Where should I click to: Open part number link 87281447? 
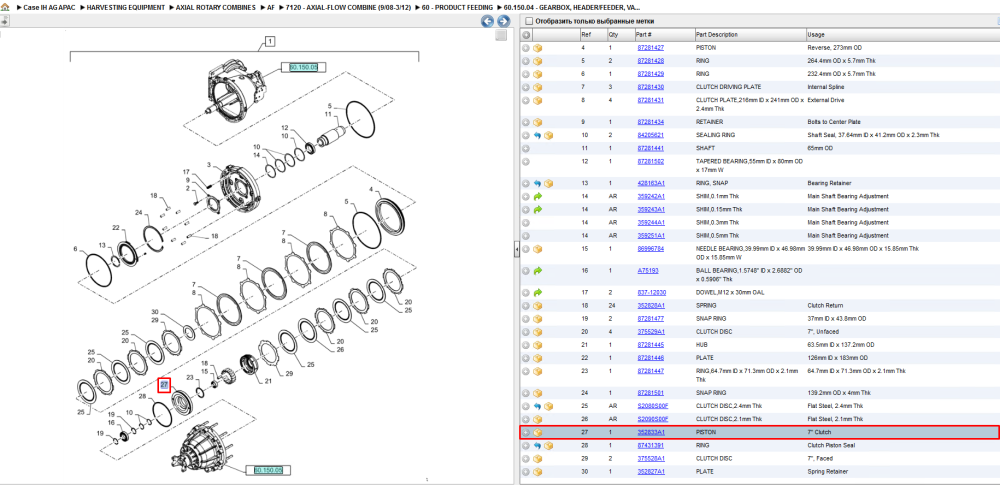(x=651, y=371)
